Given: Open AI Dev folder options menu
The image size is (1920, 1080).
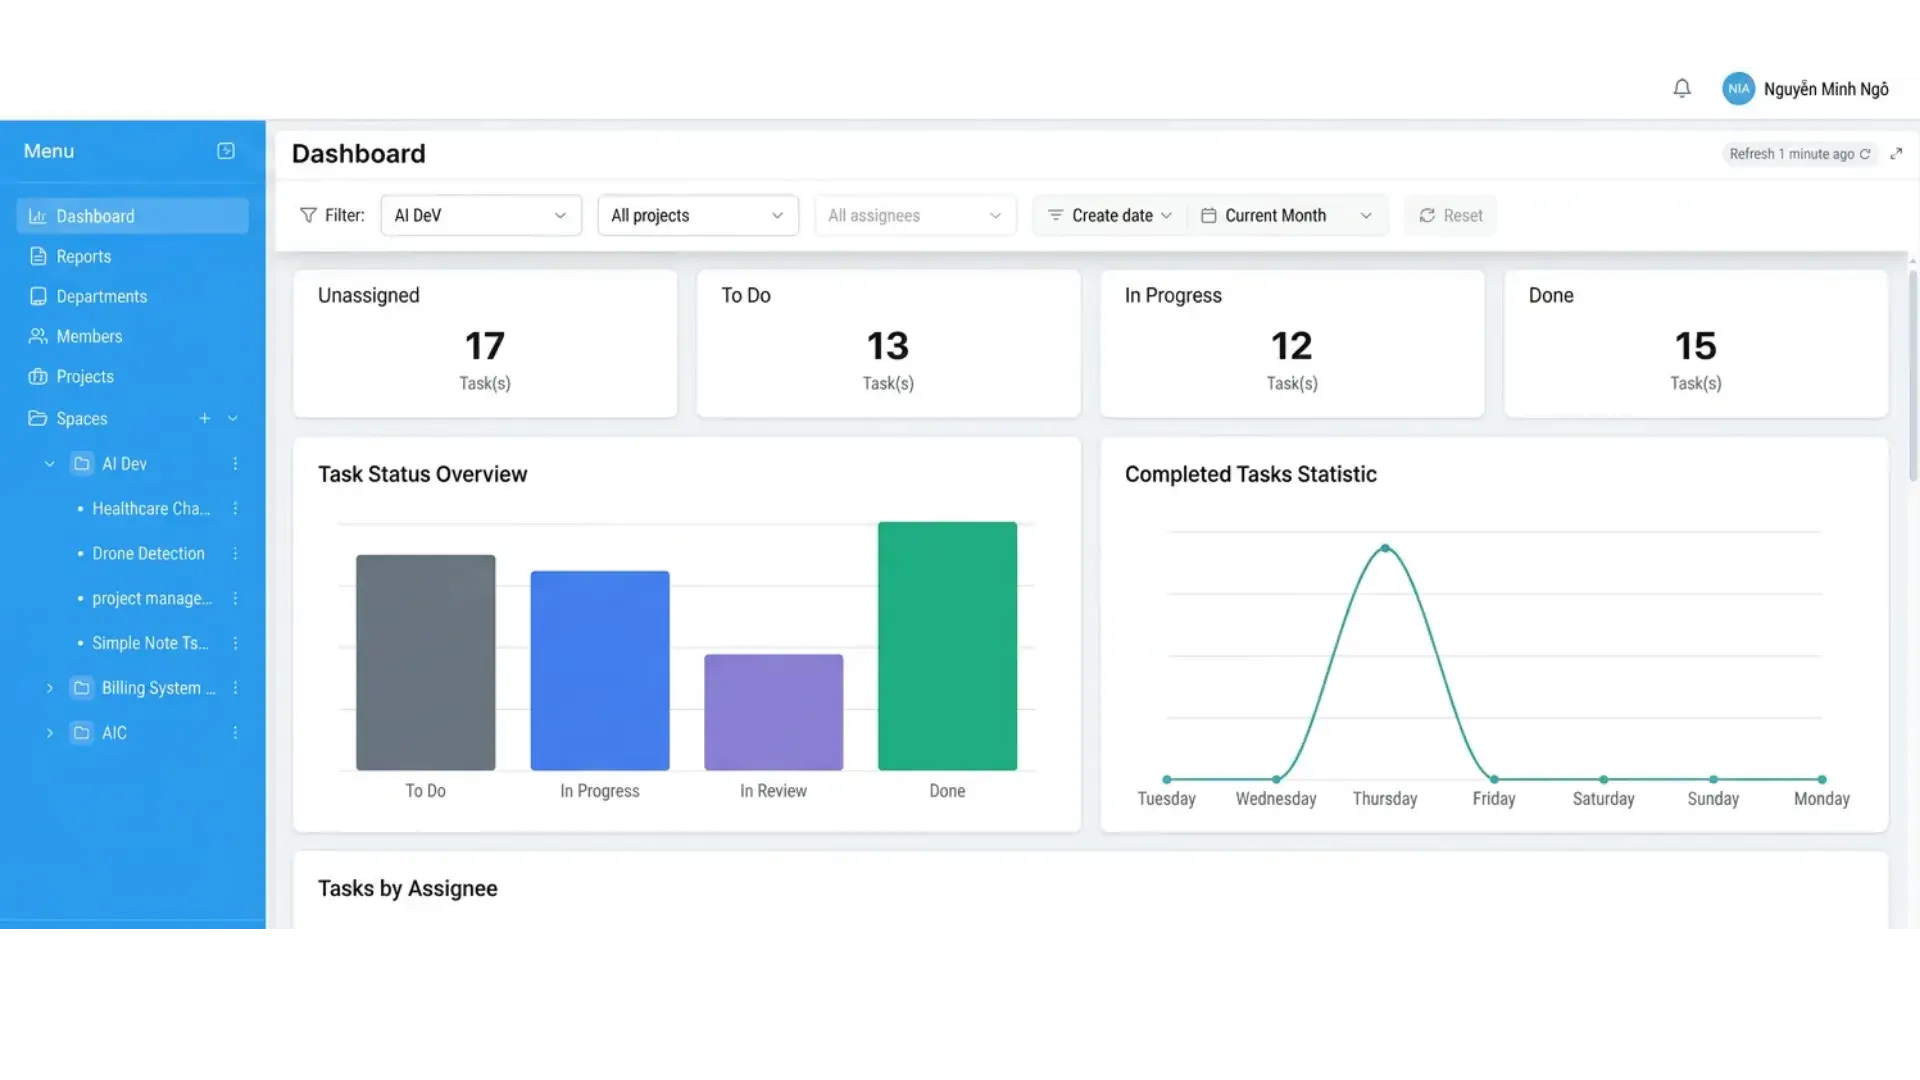Looking at the screenshot, I should pyautogui.click(x=235, y=464).
